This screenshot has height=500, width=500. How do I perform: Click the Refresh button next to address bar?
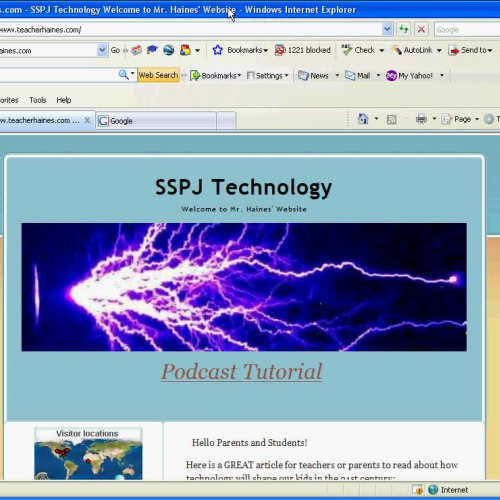(x=404, y=29)
